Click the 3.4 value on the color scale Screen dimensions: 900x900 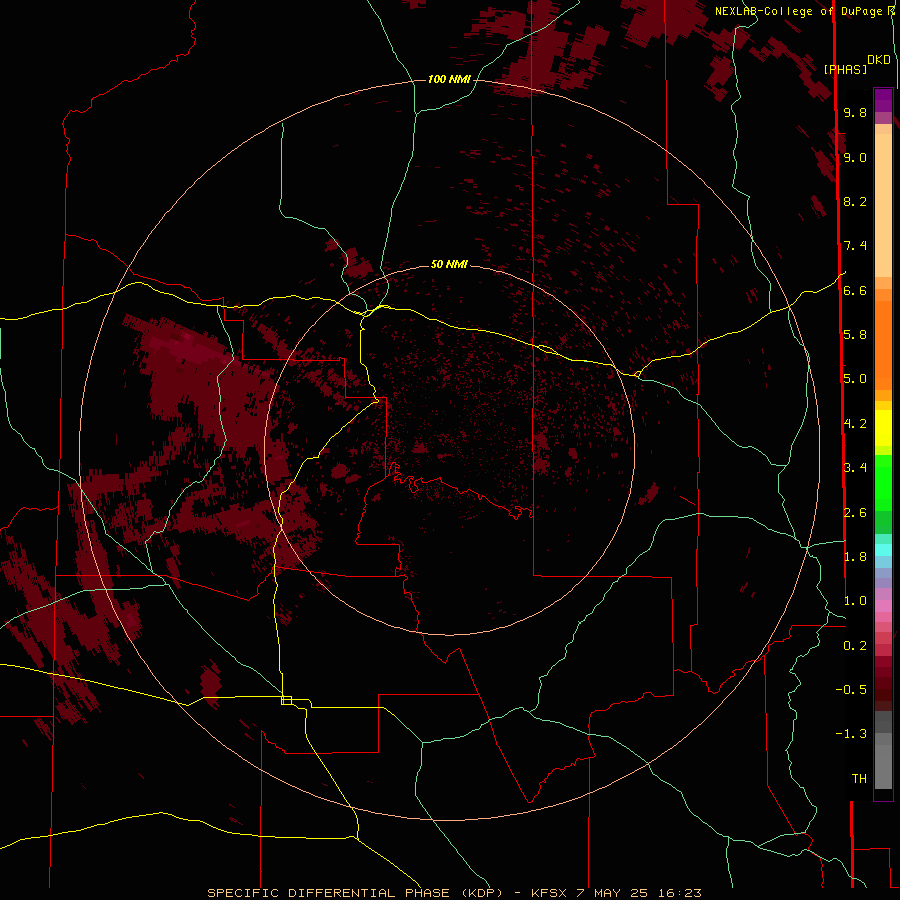(x=855, y=468)
